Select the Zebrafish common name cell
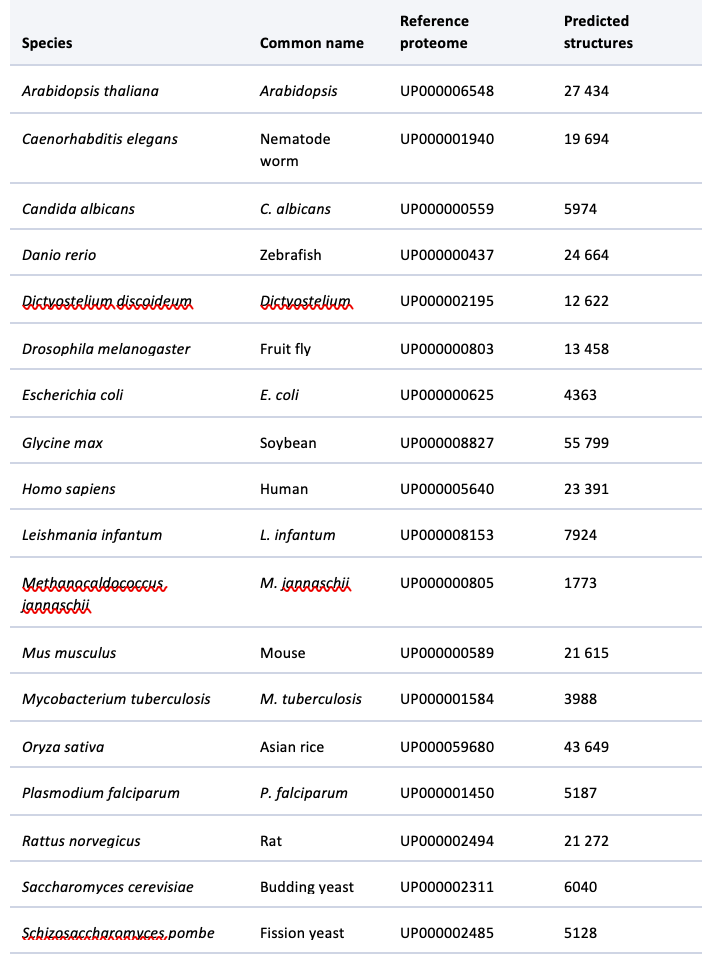The image size is (702, 960). (290, 255)
